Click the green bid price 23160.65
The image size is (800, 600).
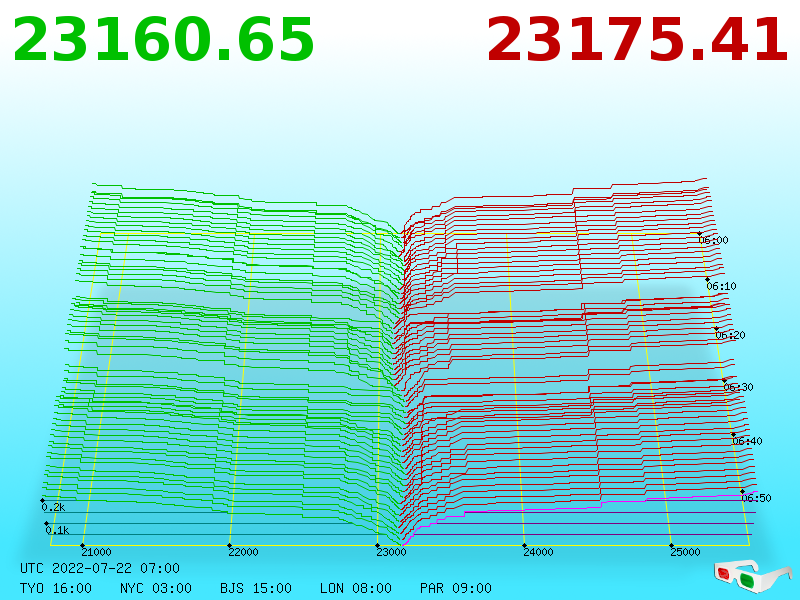pos(163,40)
